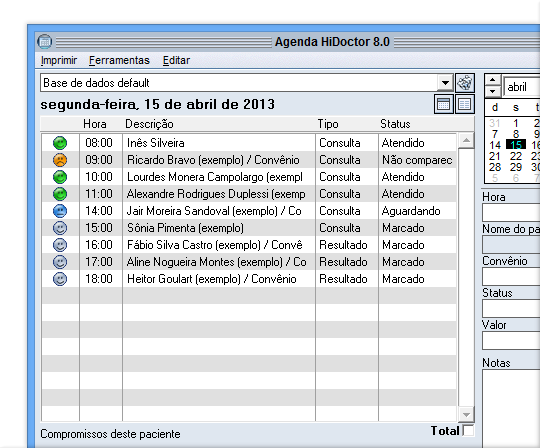Viewport: 540px width, 448px height.
Task: Click the Convênio input field
Action: [x=511, y=277]
